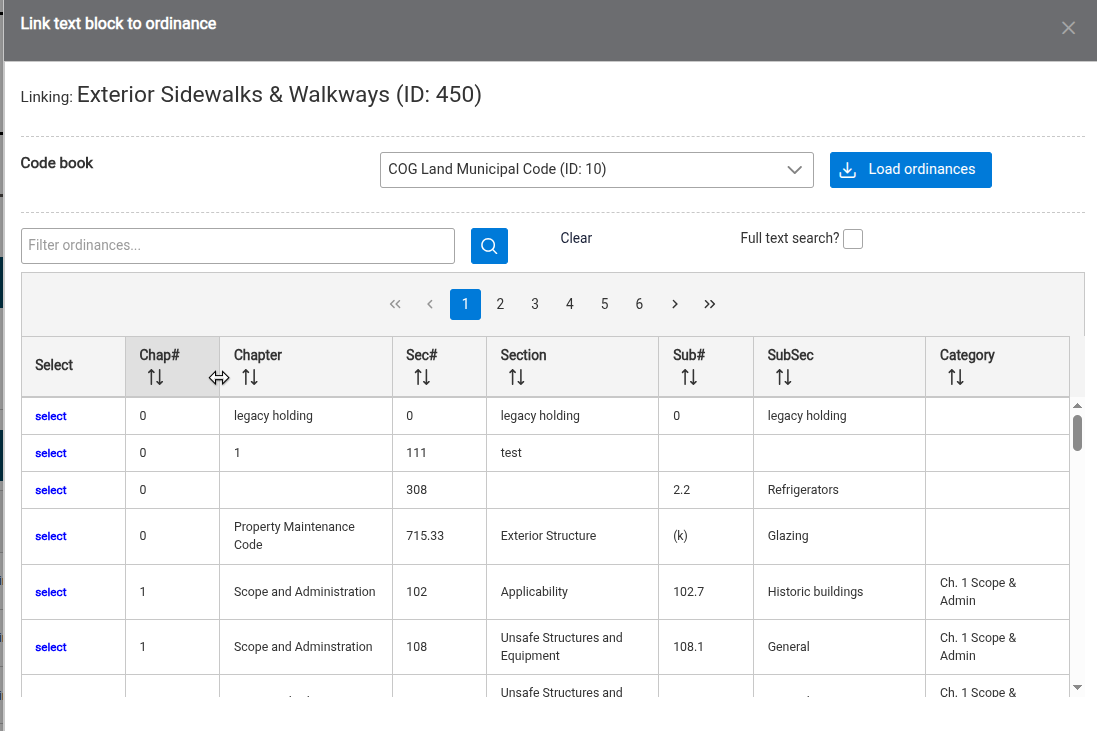
Task: Select the legacy holding ordinance row
Action: coord(50,416)
